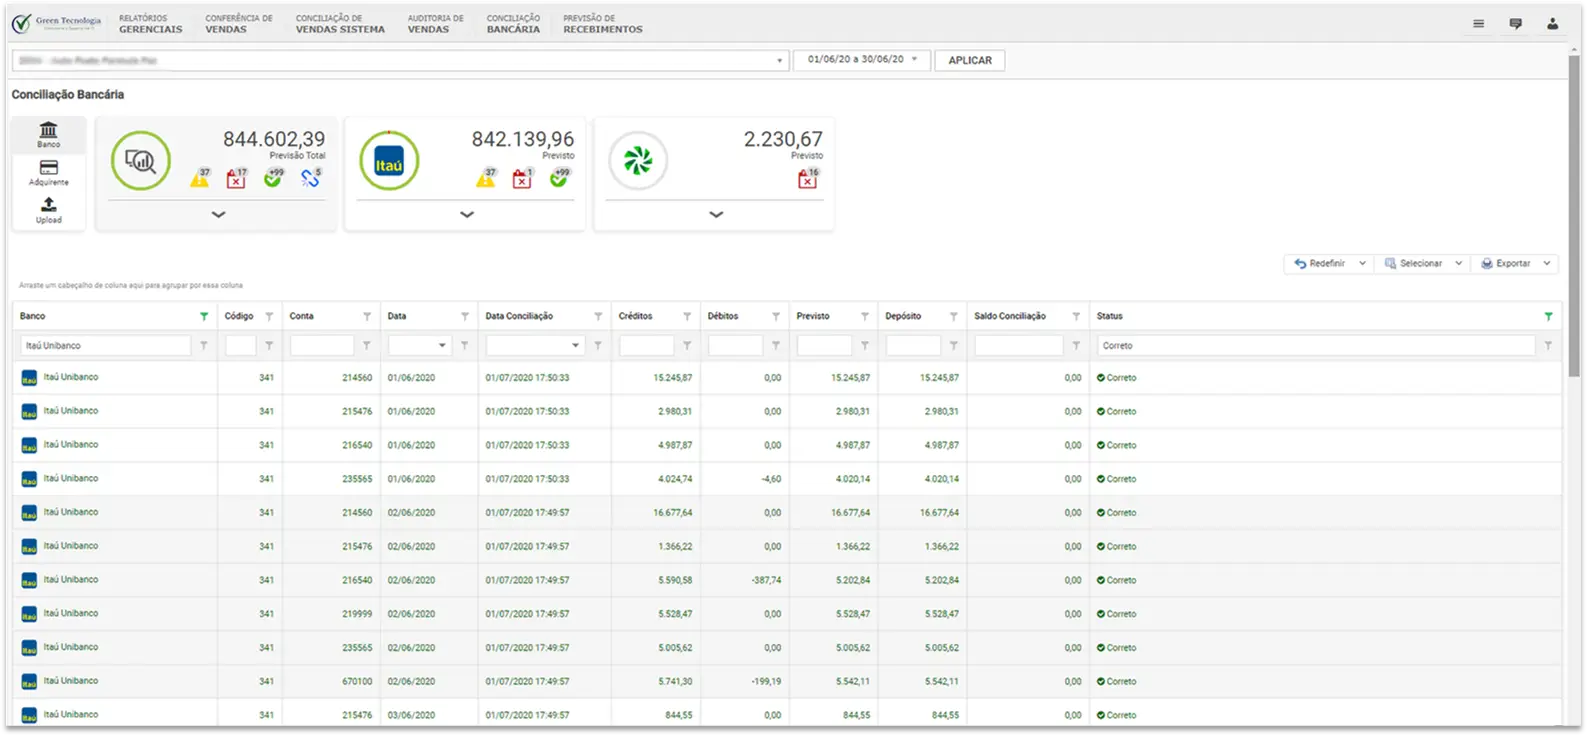The image size is (1587, 735).
Task: Open the Exportar dropdown arrow
Action: coord(1547,264)
